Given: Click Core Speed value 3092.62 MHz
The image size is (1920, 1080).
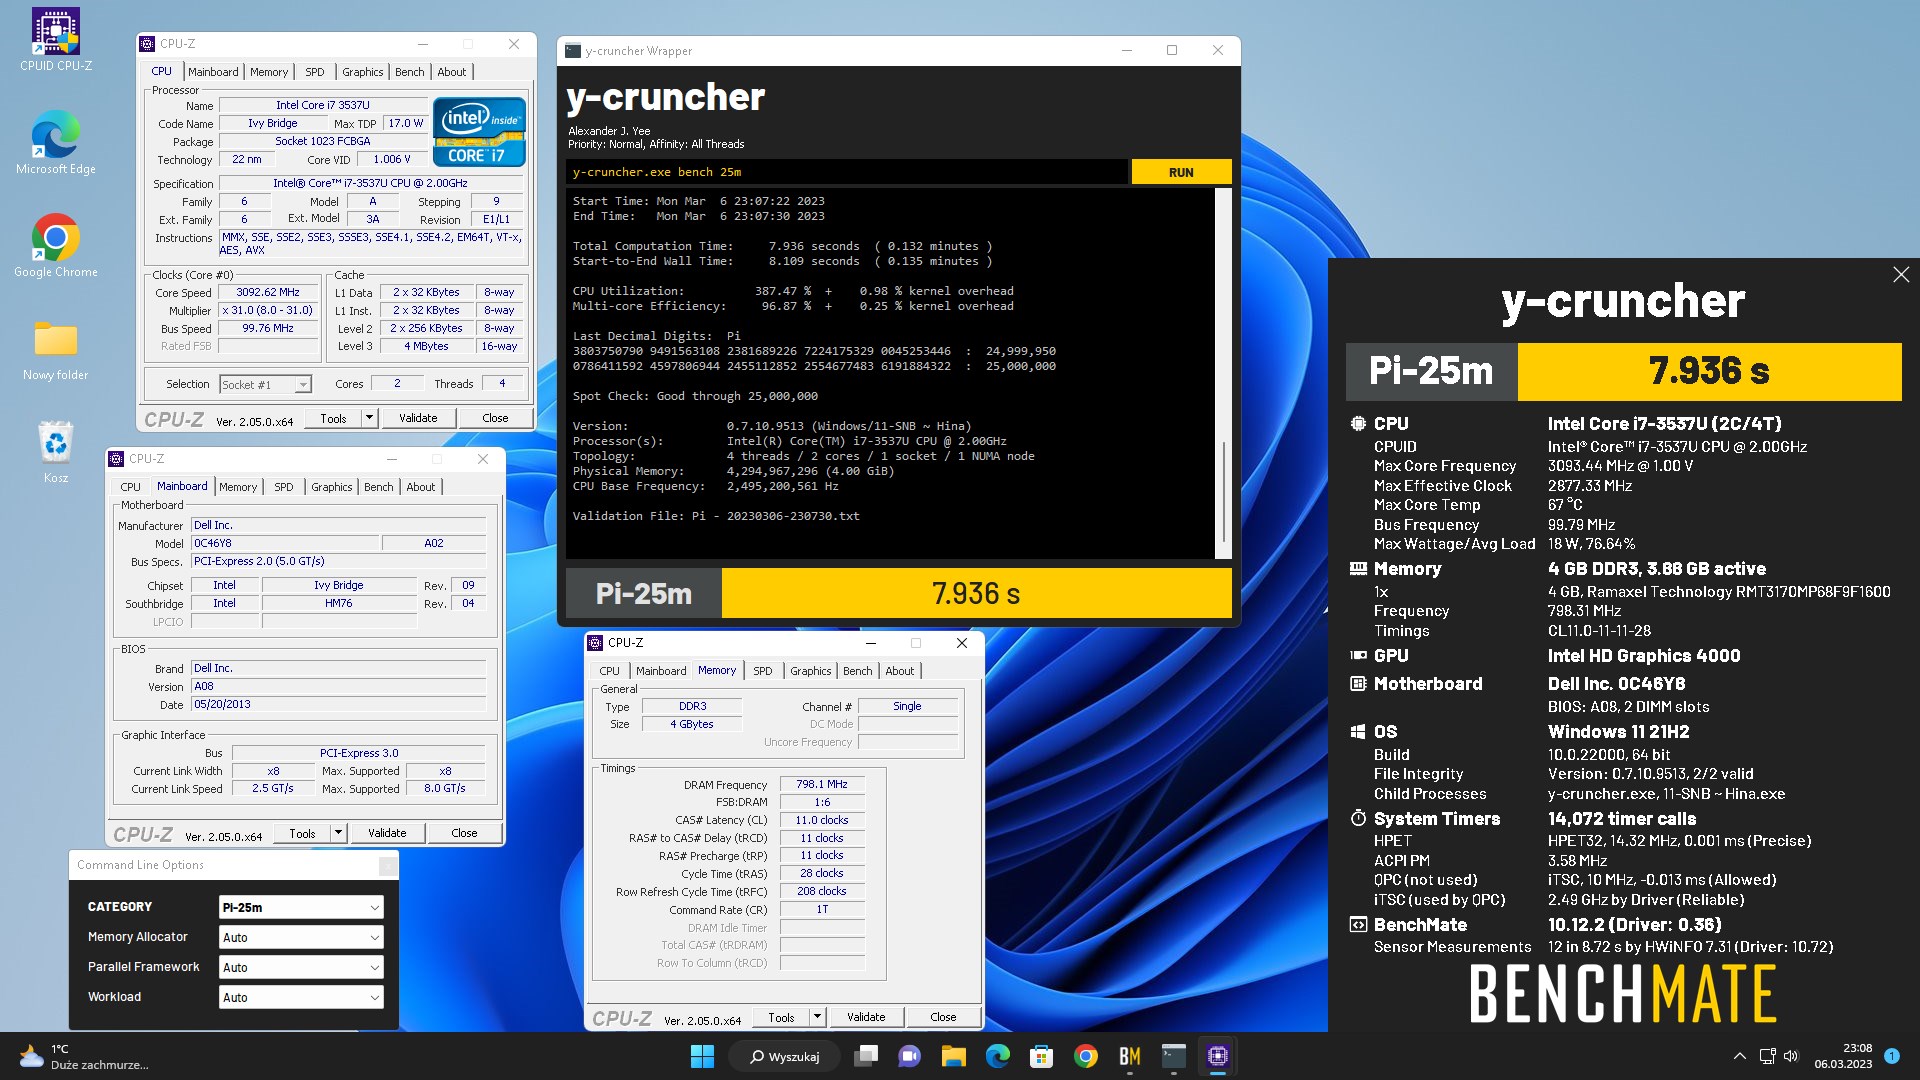Looking at the screenshot, I should [x=268, y=293].
